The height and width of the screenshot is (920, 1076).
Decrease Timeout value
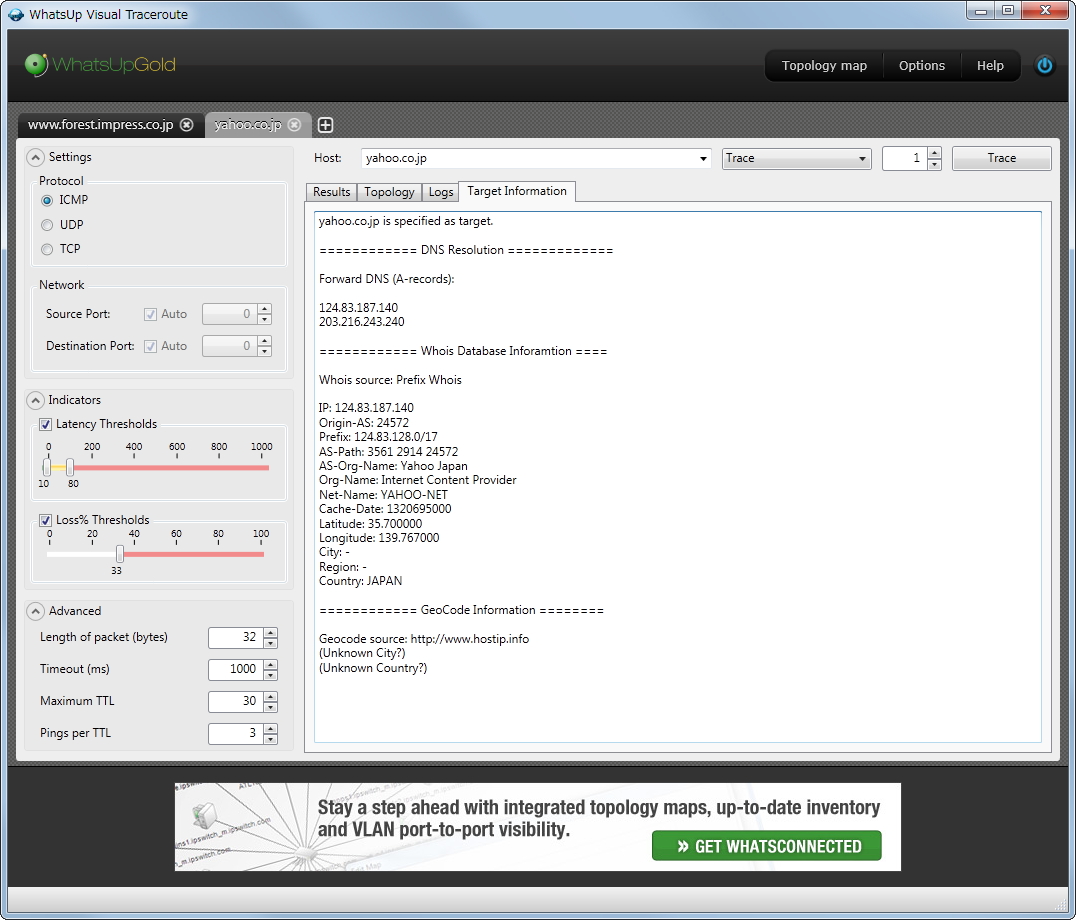pyautogui.click(x=271, y=675)
